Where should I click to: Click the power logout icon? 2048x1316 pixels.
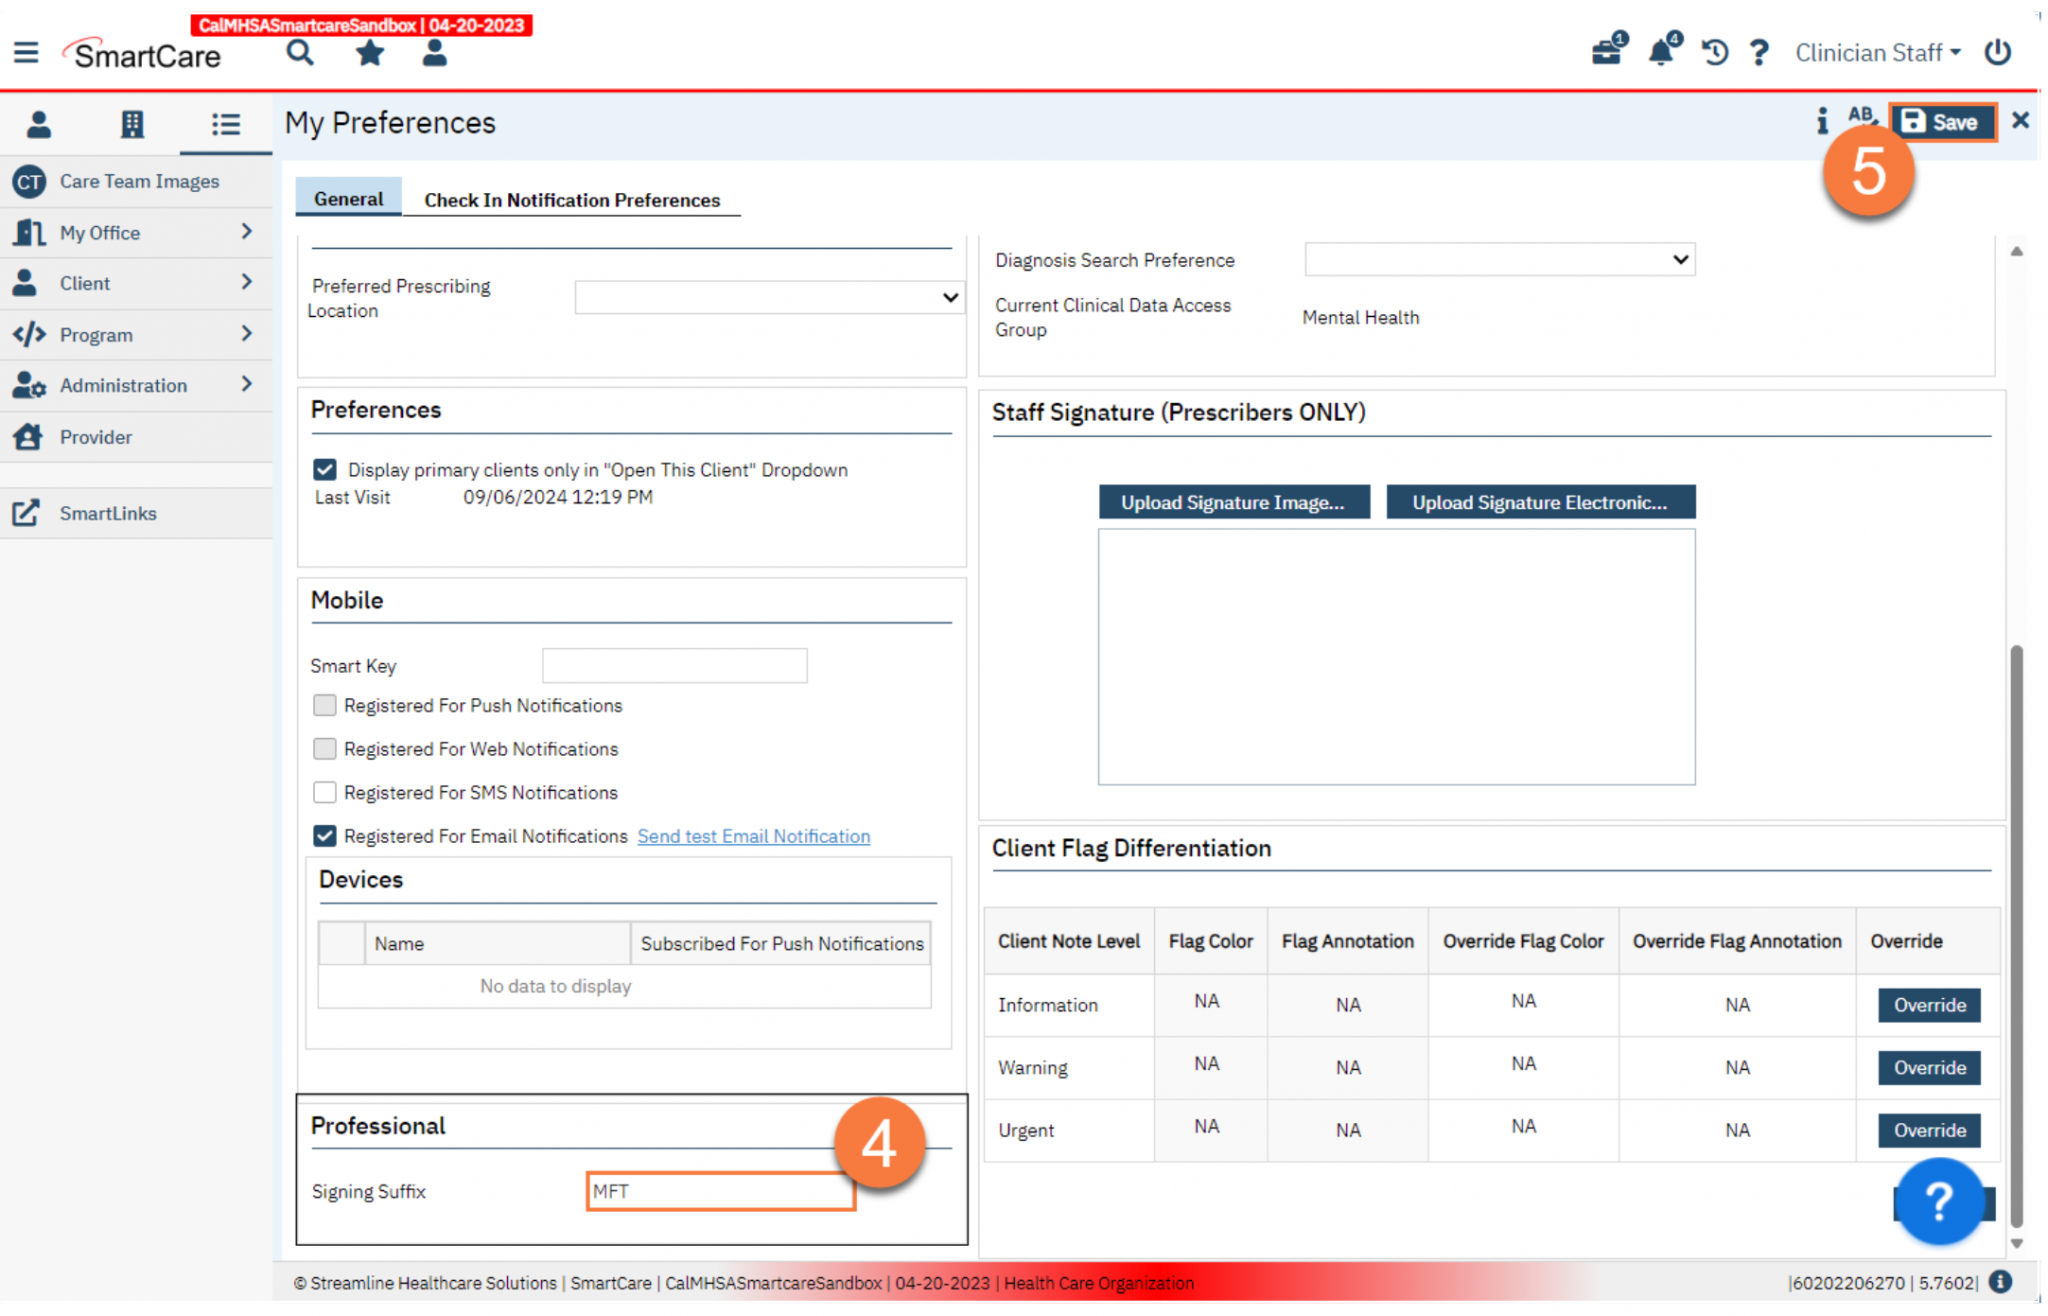click(1998, 52)
